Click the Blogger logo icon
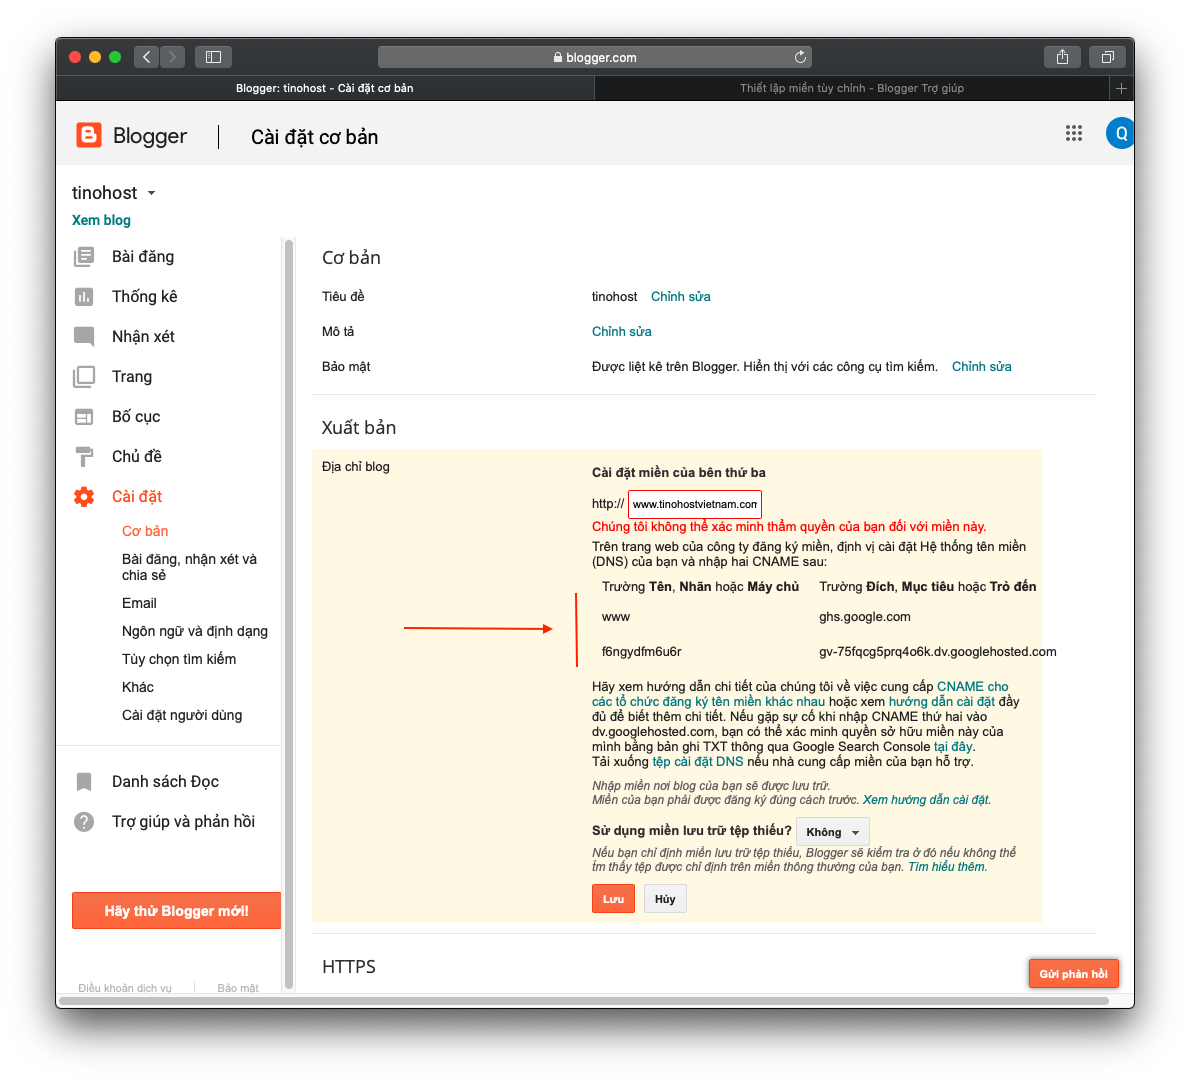Image resolution: width=1190 pixels, height=1082 pixels. coord(89,135)
